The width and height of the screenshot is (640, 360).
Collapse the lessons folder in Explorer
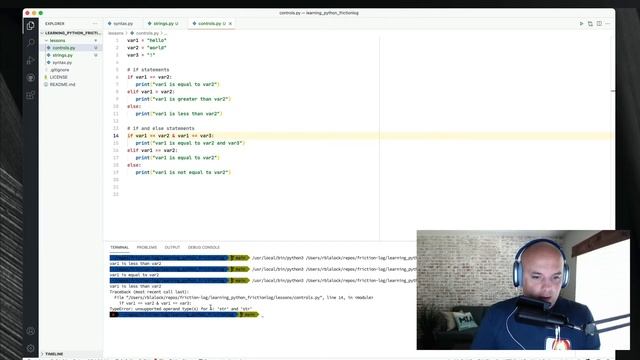pos(71,40)
